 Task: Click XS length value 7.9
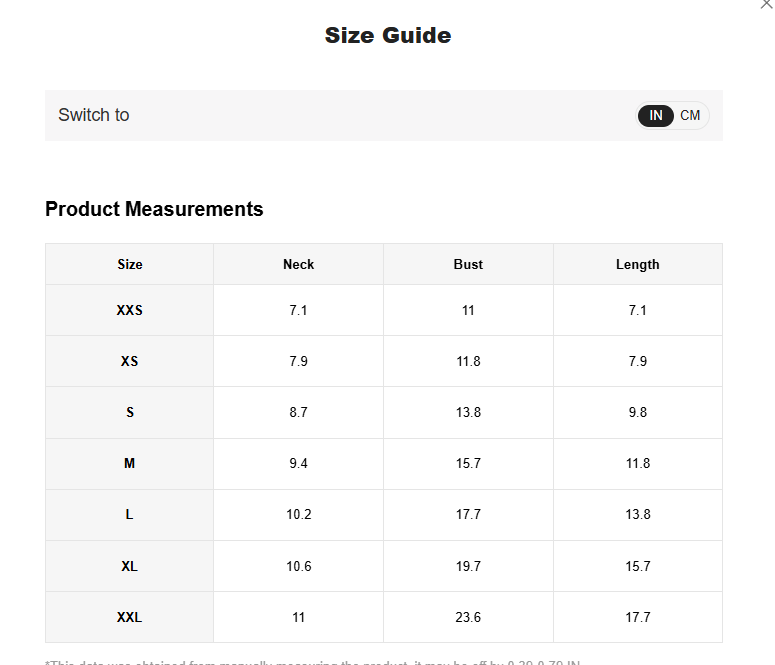[638, 361]
